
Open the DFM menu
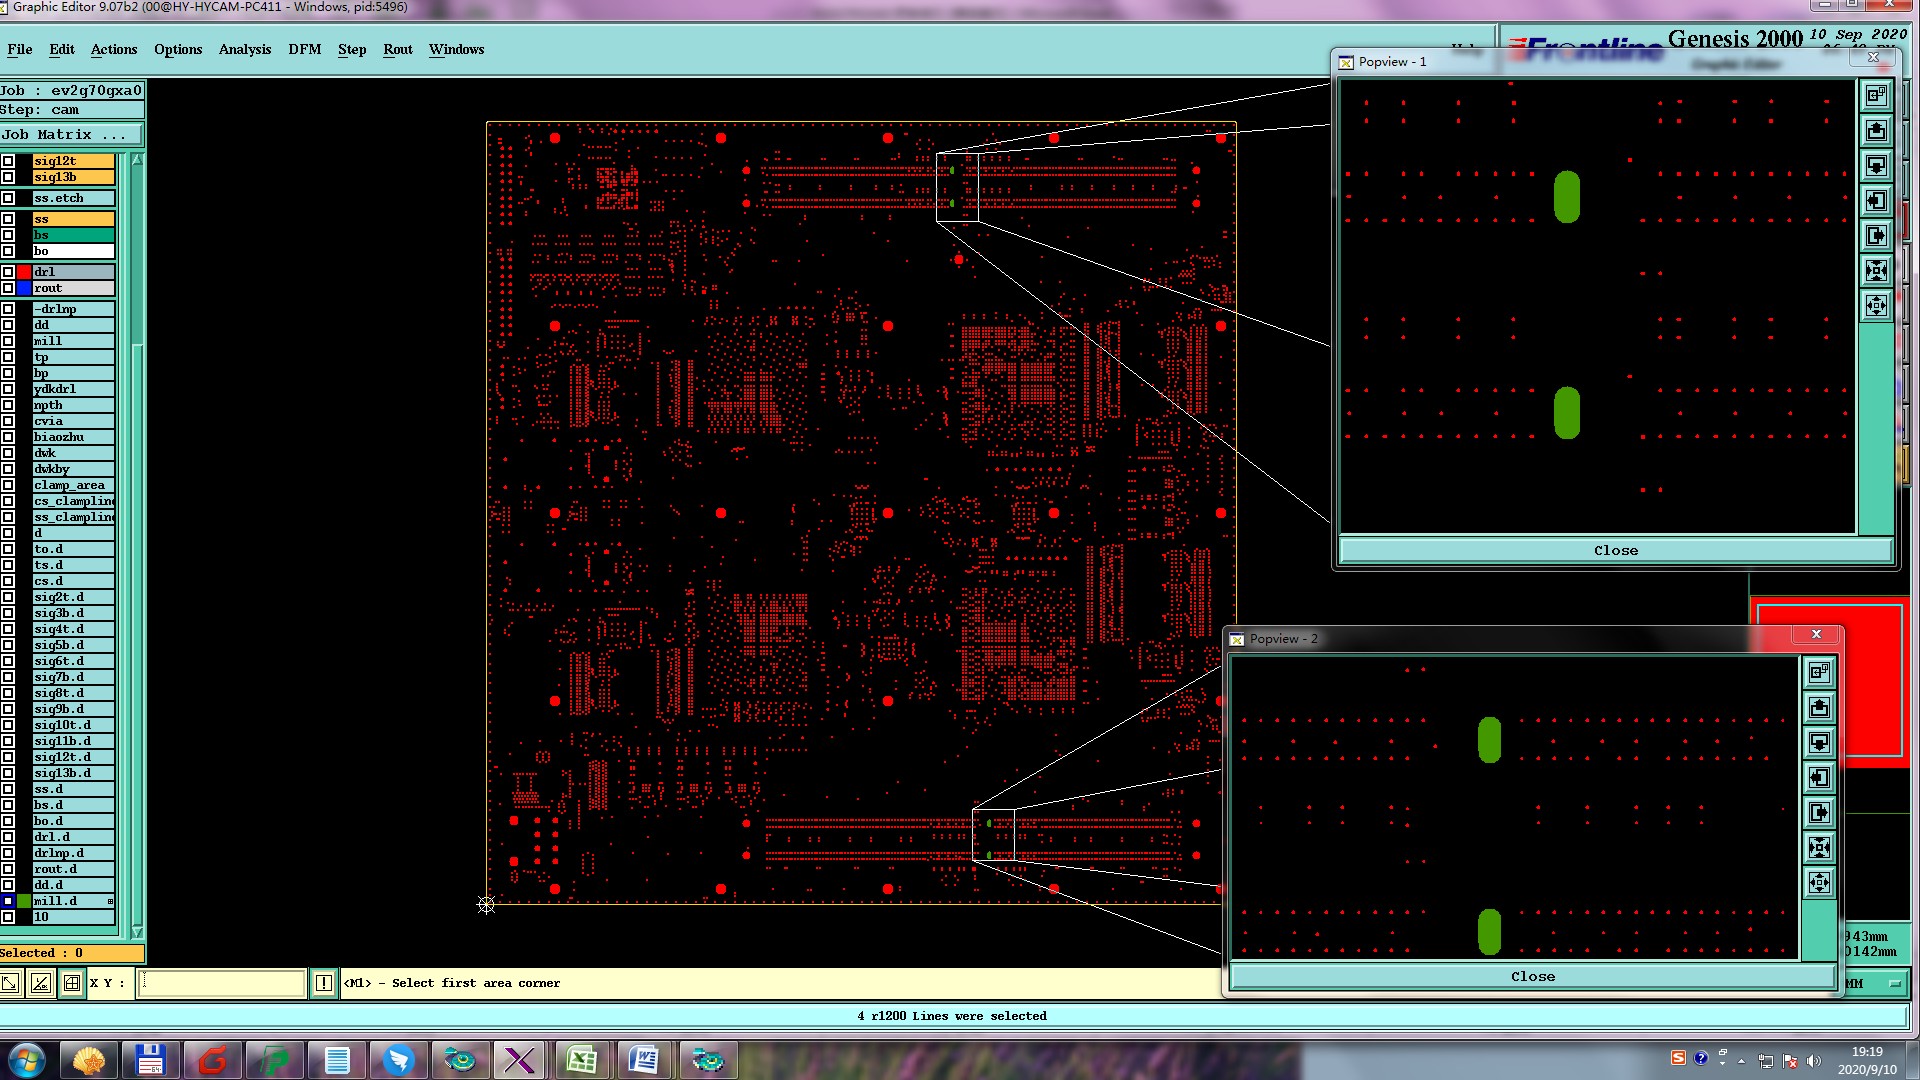[305, 49]
